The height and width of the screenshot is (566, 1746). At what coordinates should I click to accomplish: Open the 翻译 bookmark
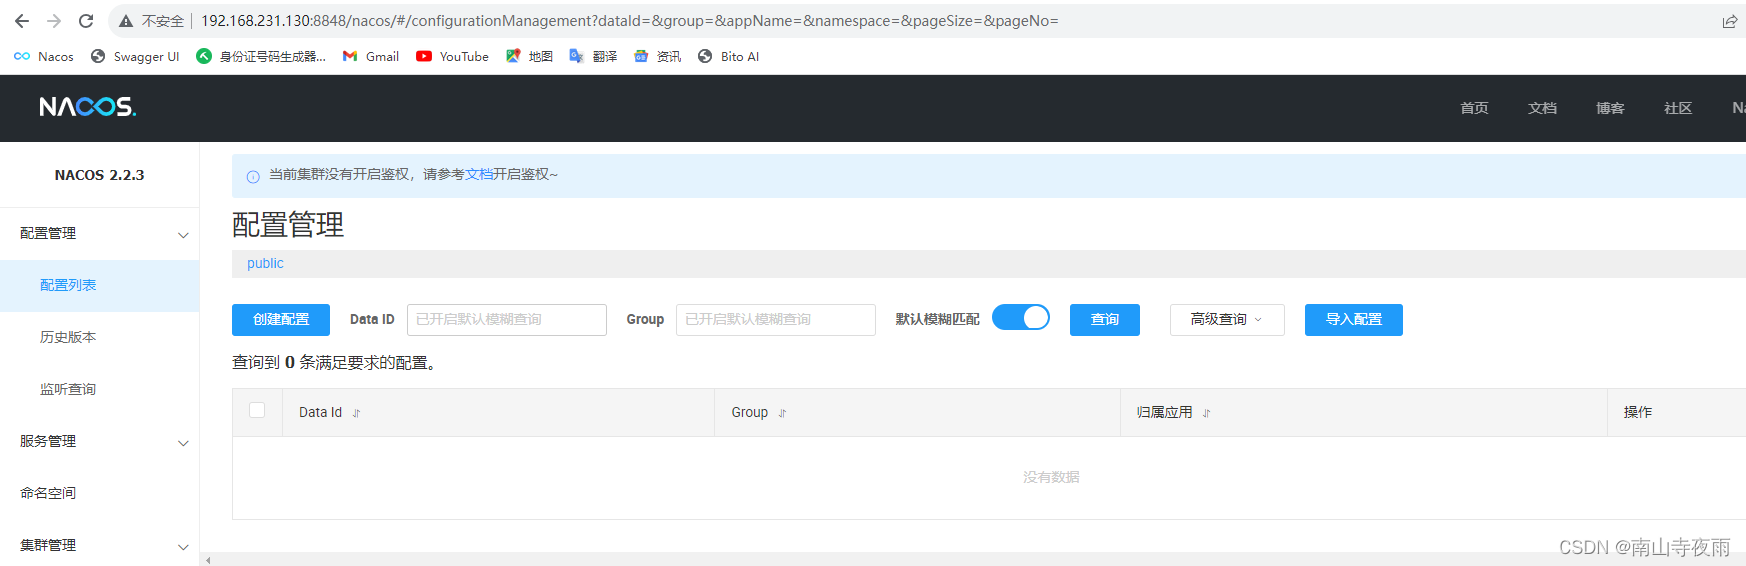593,57
